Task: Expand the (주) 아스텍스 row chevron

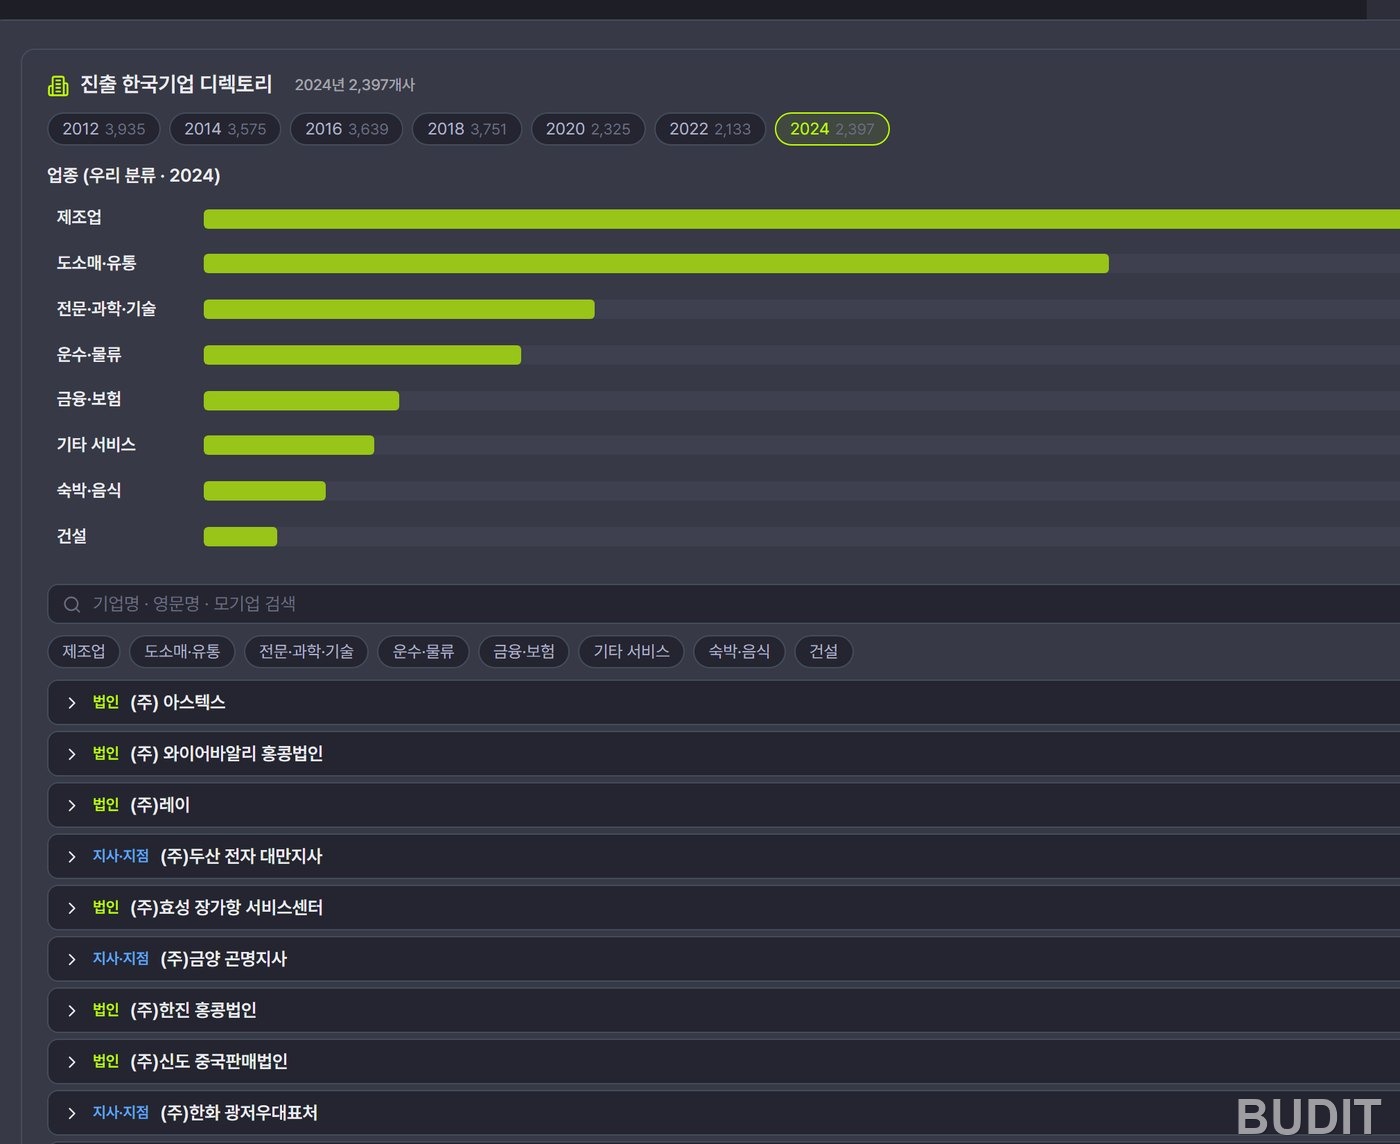Action: tap(72, 703)
